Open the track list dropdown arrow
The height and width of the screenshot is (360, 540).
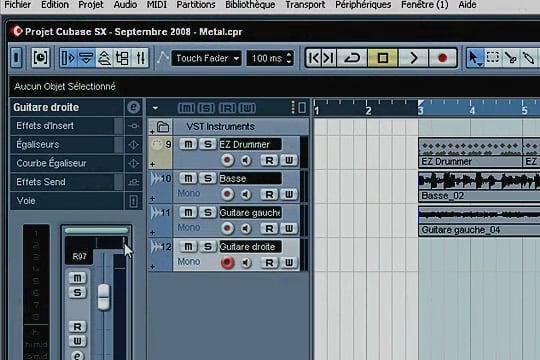pyautogui.click(x=155, y=108)
